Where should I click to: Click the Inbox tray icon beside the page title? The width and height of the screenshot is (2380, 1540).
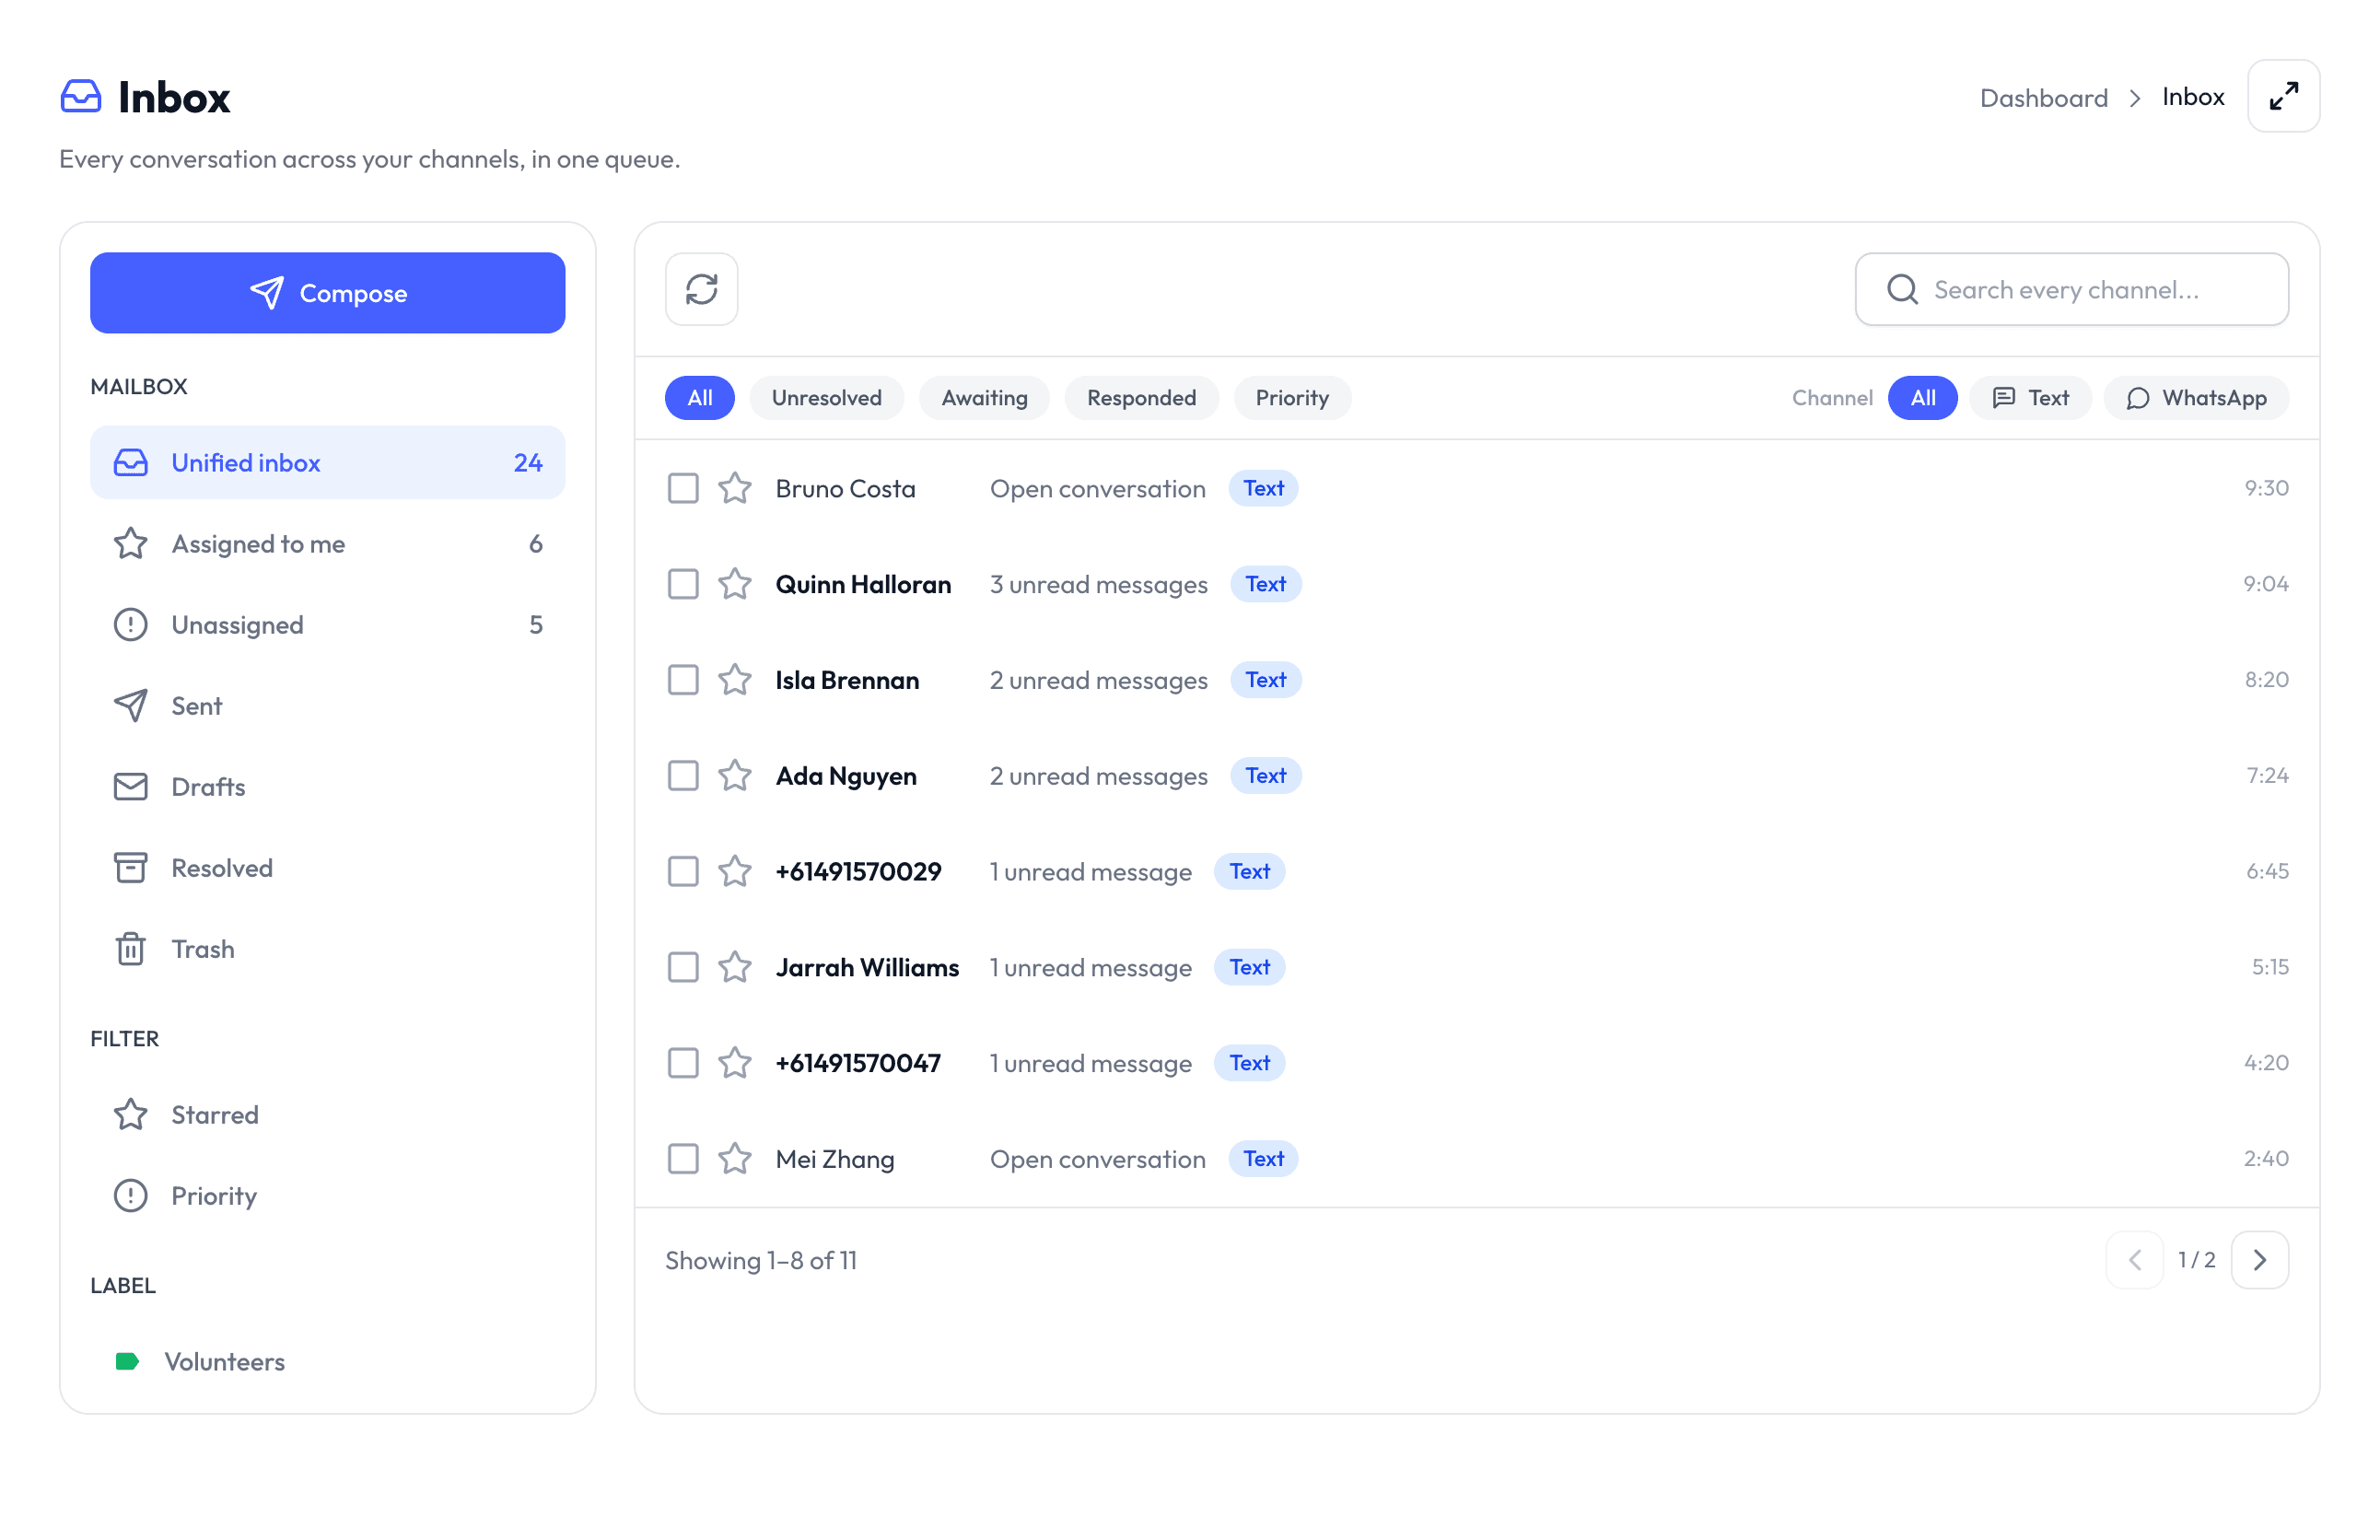point(81,96)
